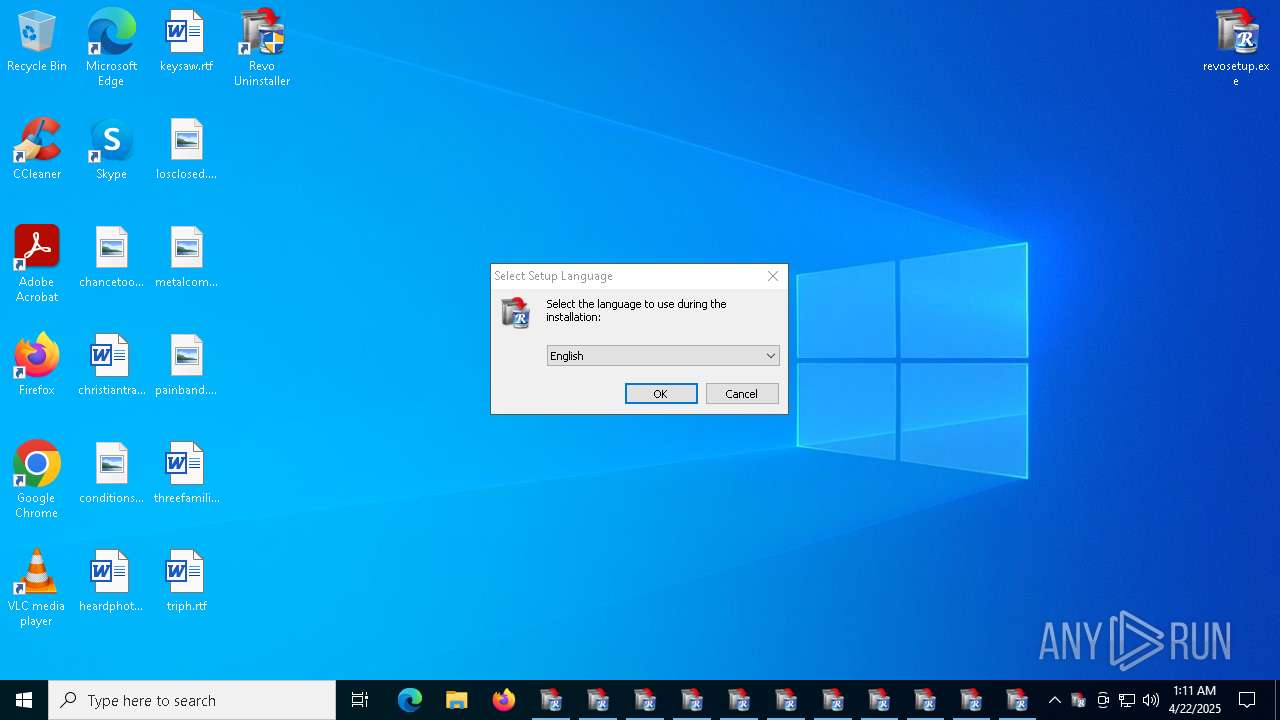
Task: Click the taskbar search box
Action: 192,700
